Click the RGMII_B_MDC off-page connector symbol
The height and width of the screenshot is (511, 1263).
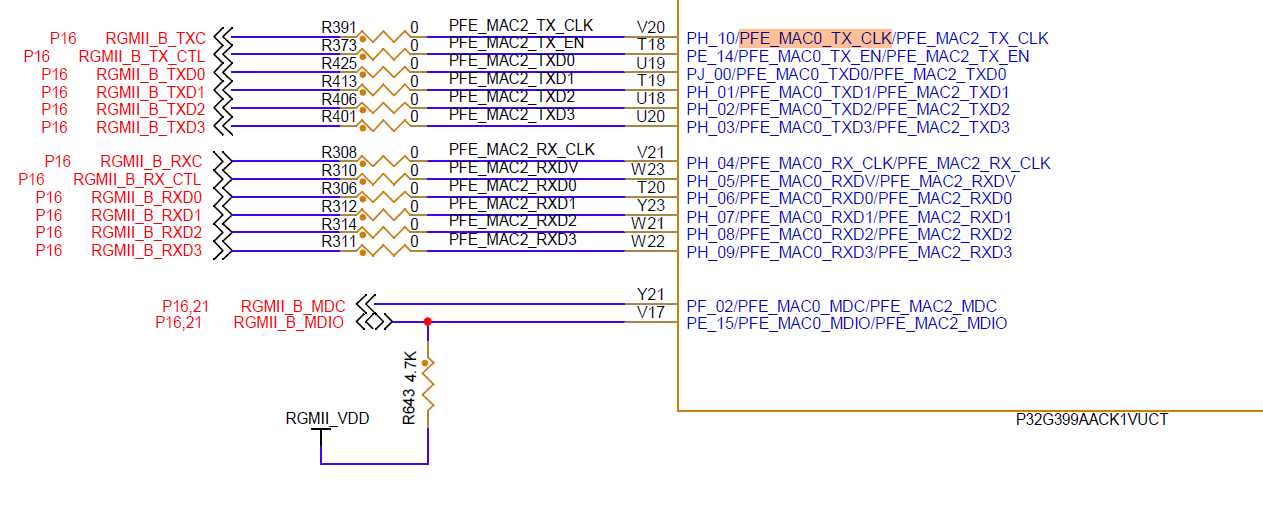(366, 304)
